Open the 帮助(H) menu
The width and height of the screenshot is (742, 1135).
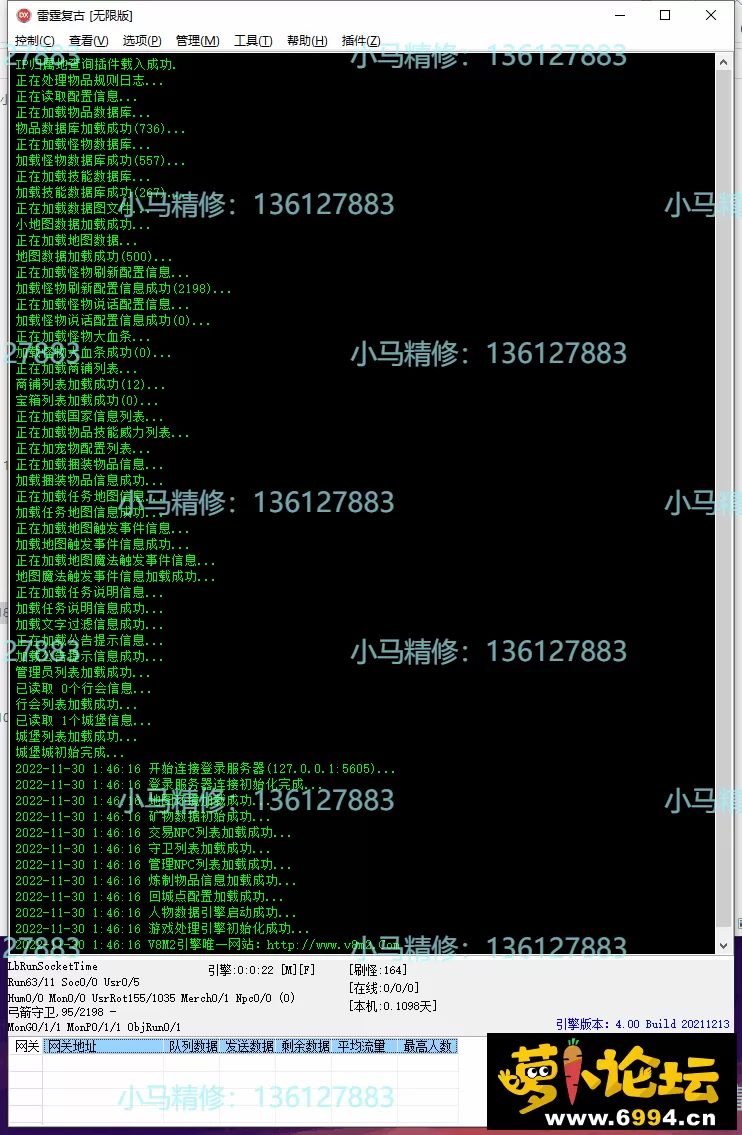click(x=307, y=41)
